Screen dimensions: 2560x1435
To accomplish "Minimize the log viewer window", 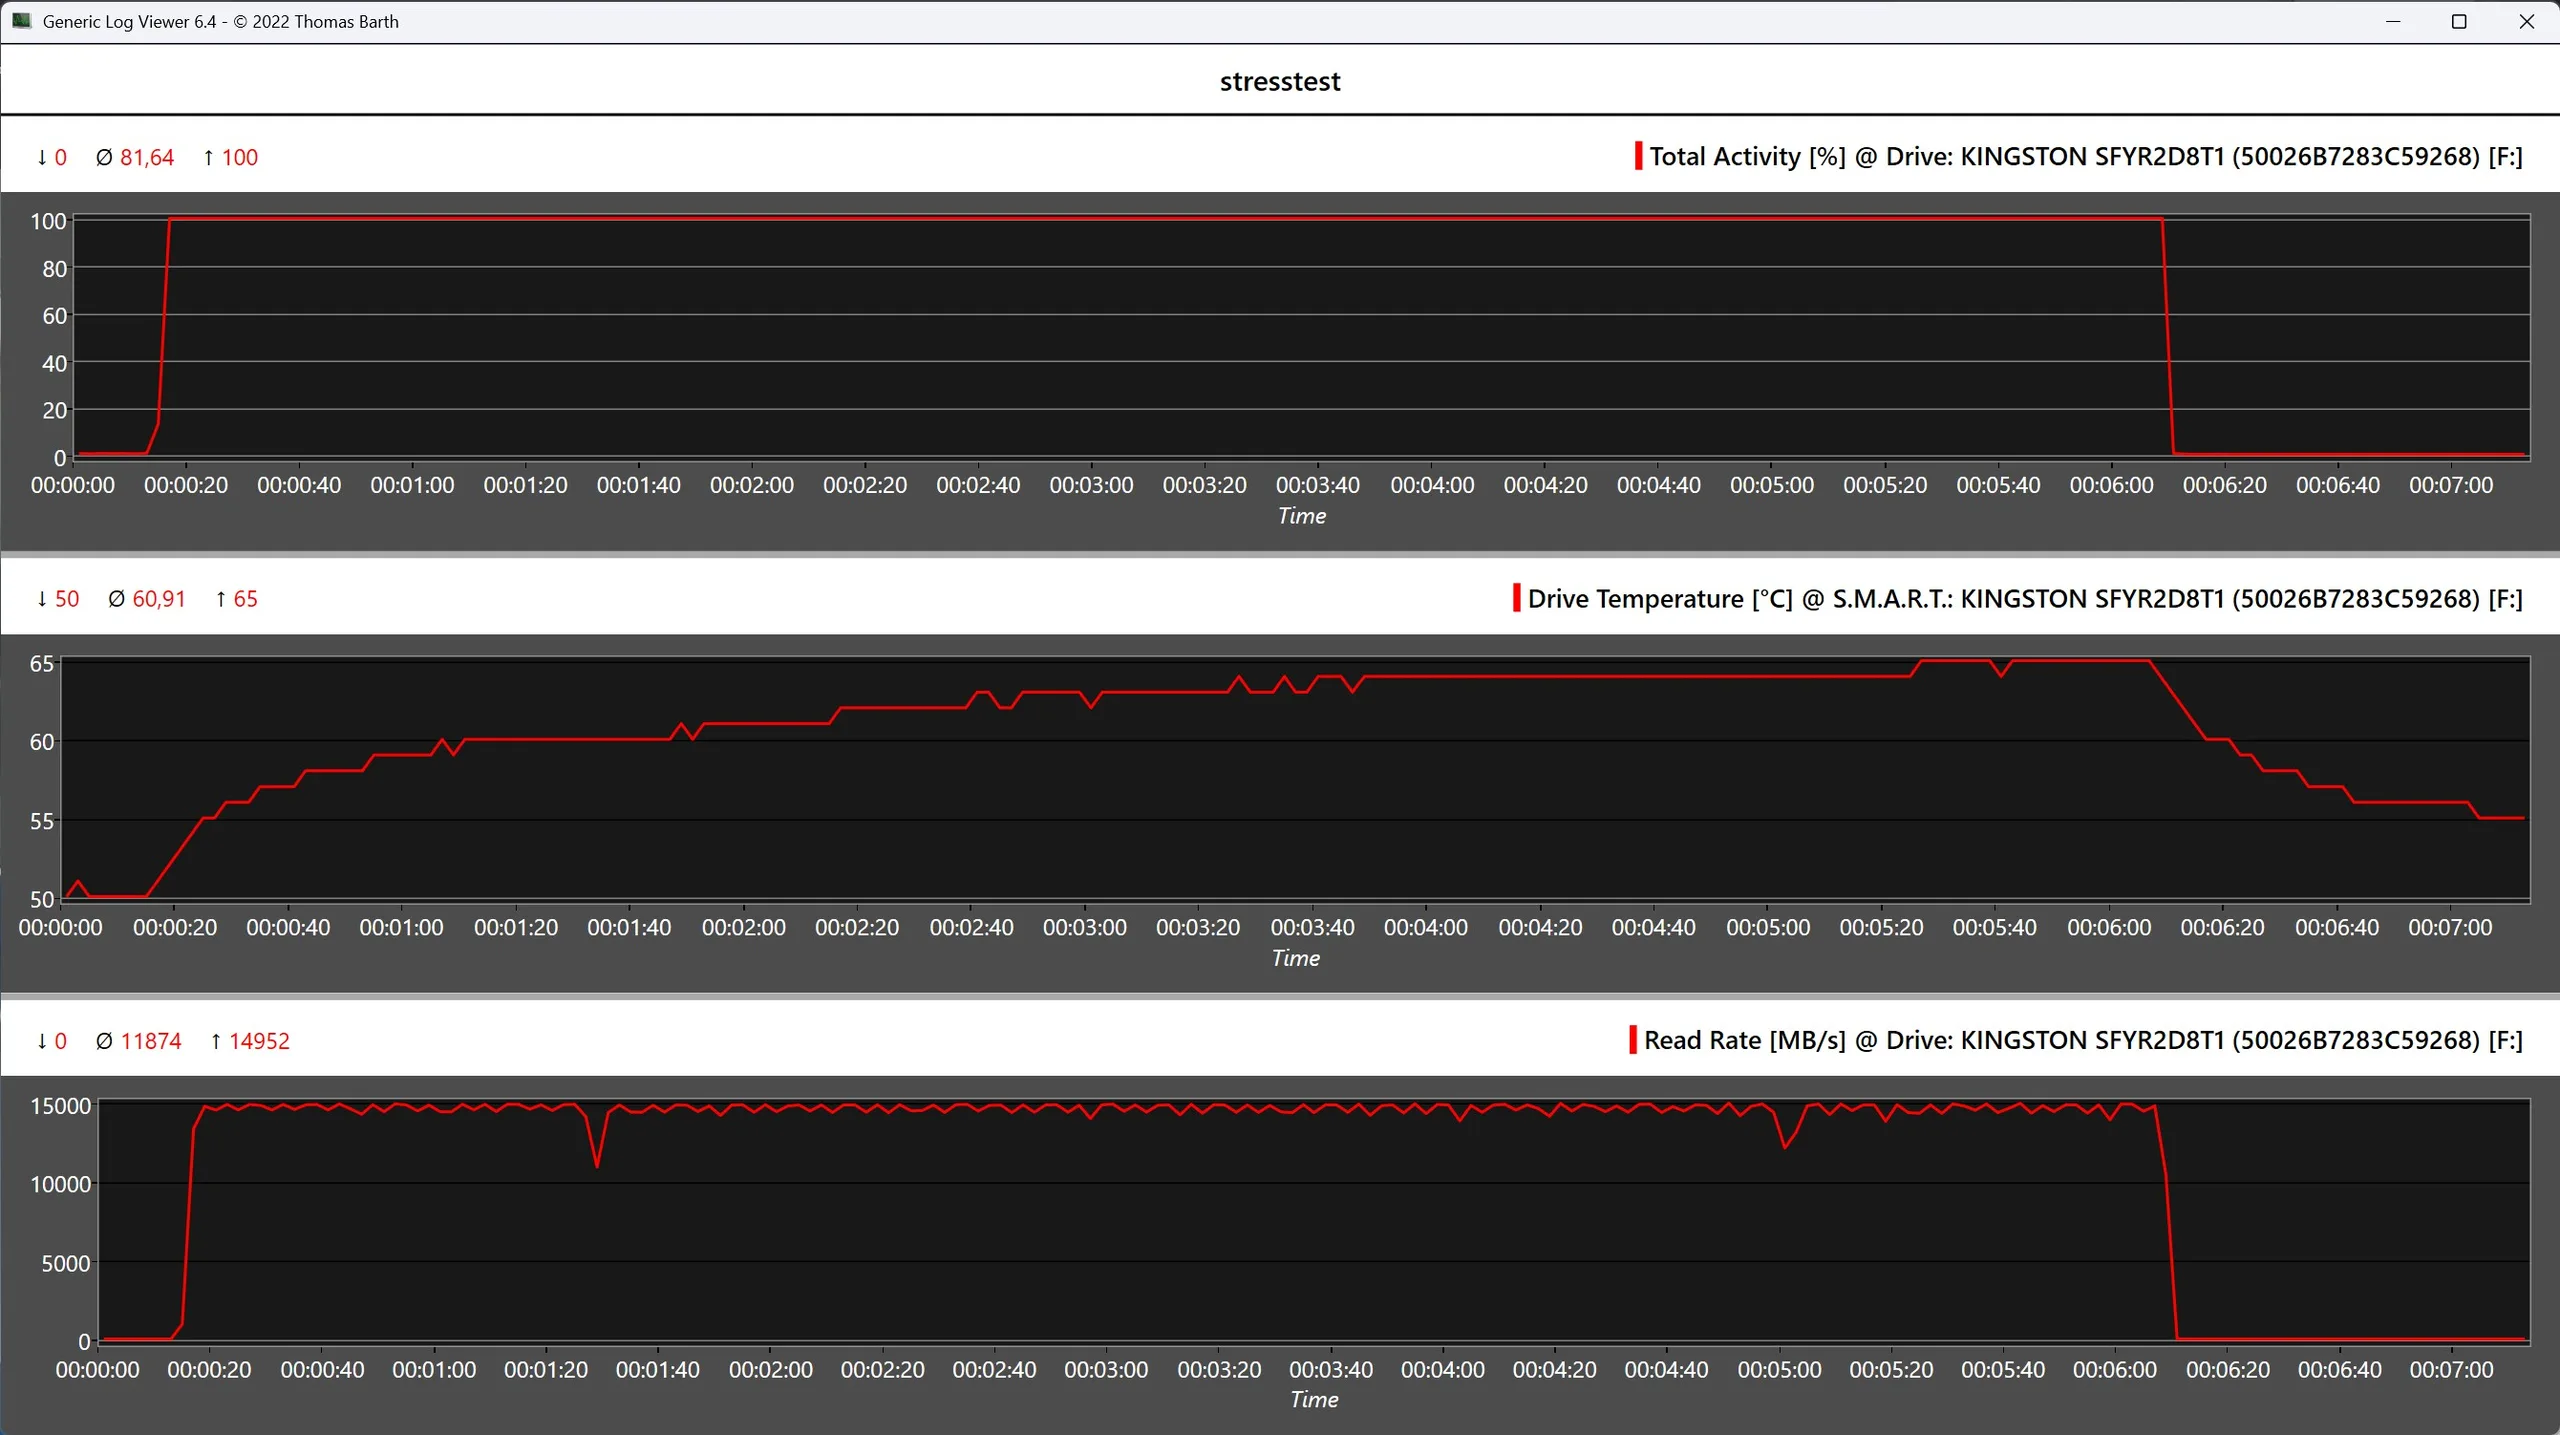I will click(2393, 21).
